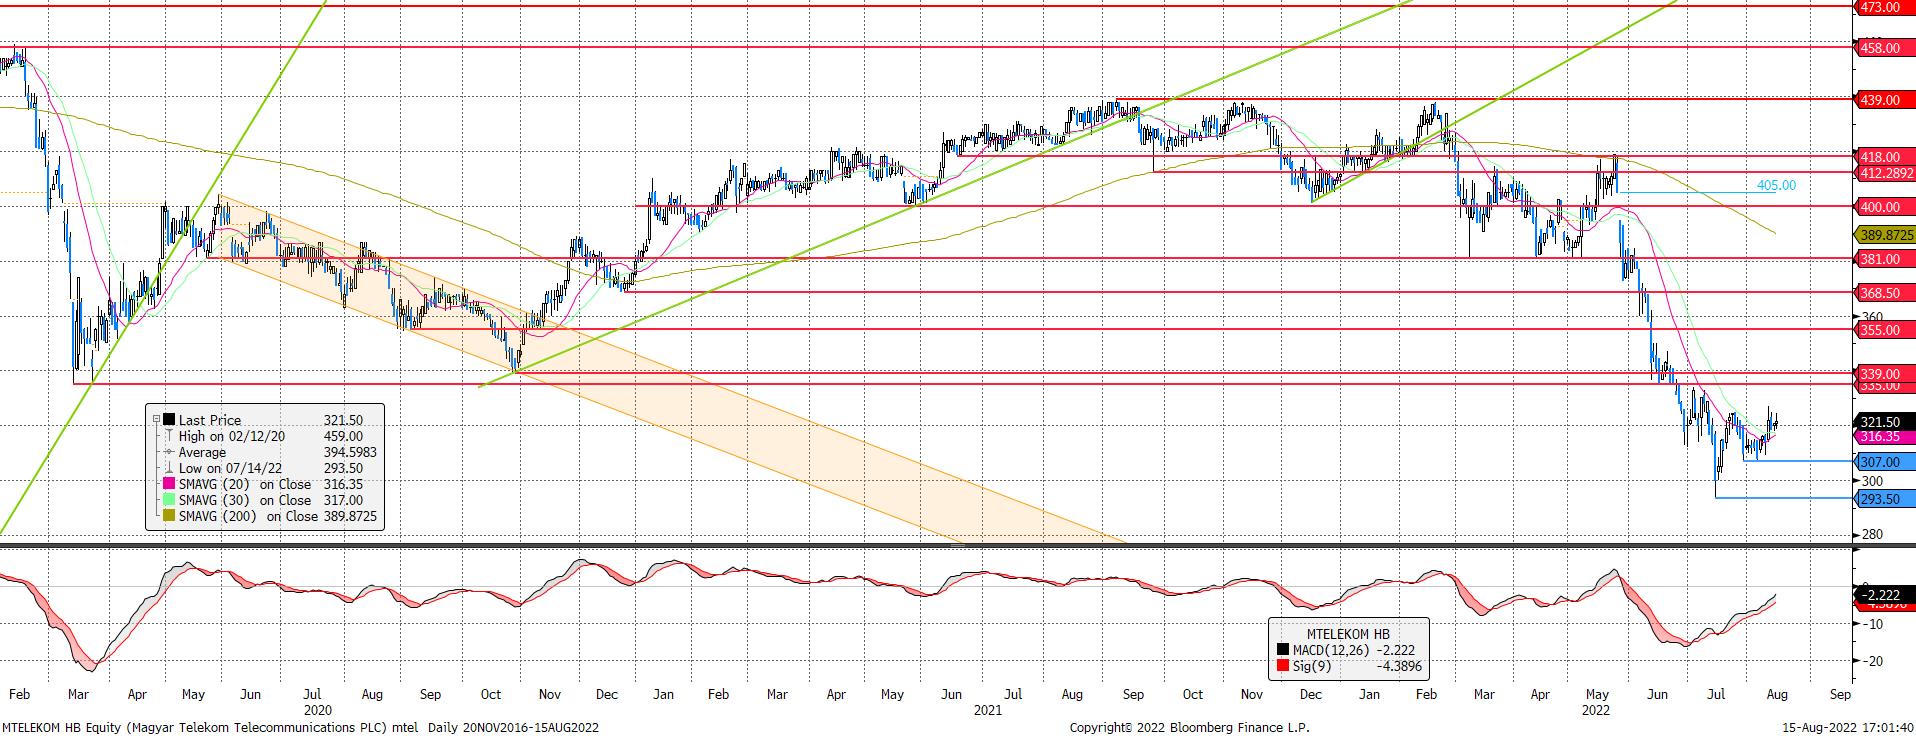Image resolution: width=1916 pixels, height=736 pixels.
Task: Click the 15-Aug-2022 17:01:40 timestamp
Action: [x=1846, y=728]
